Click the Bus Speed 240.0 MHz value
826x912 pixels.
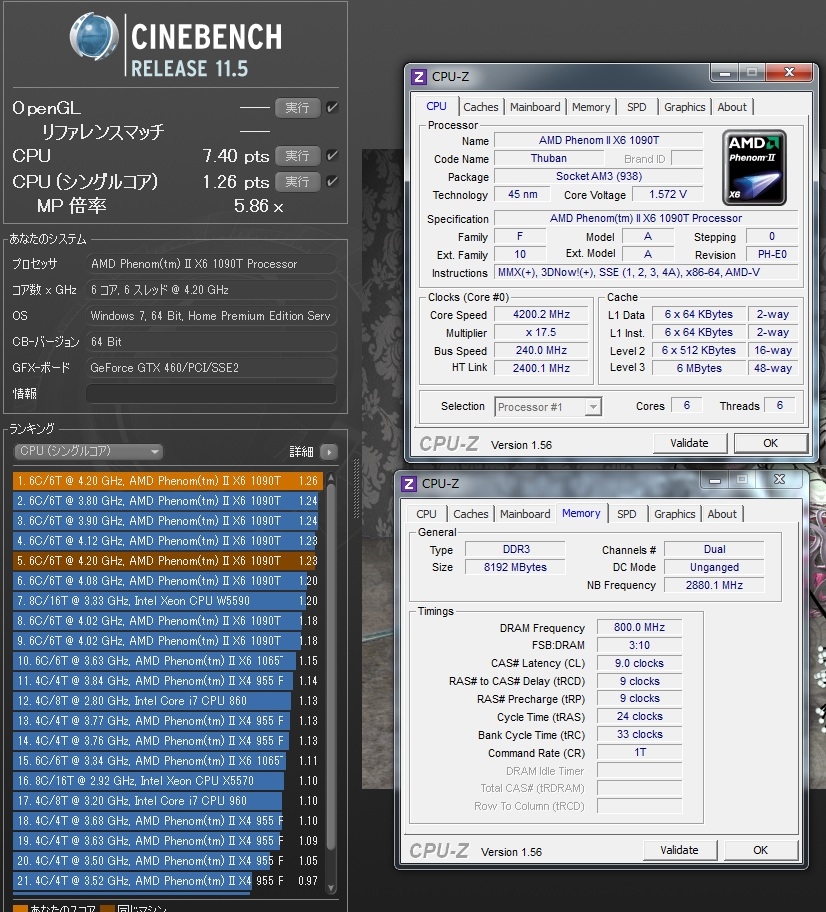coord(541,351)
